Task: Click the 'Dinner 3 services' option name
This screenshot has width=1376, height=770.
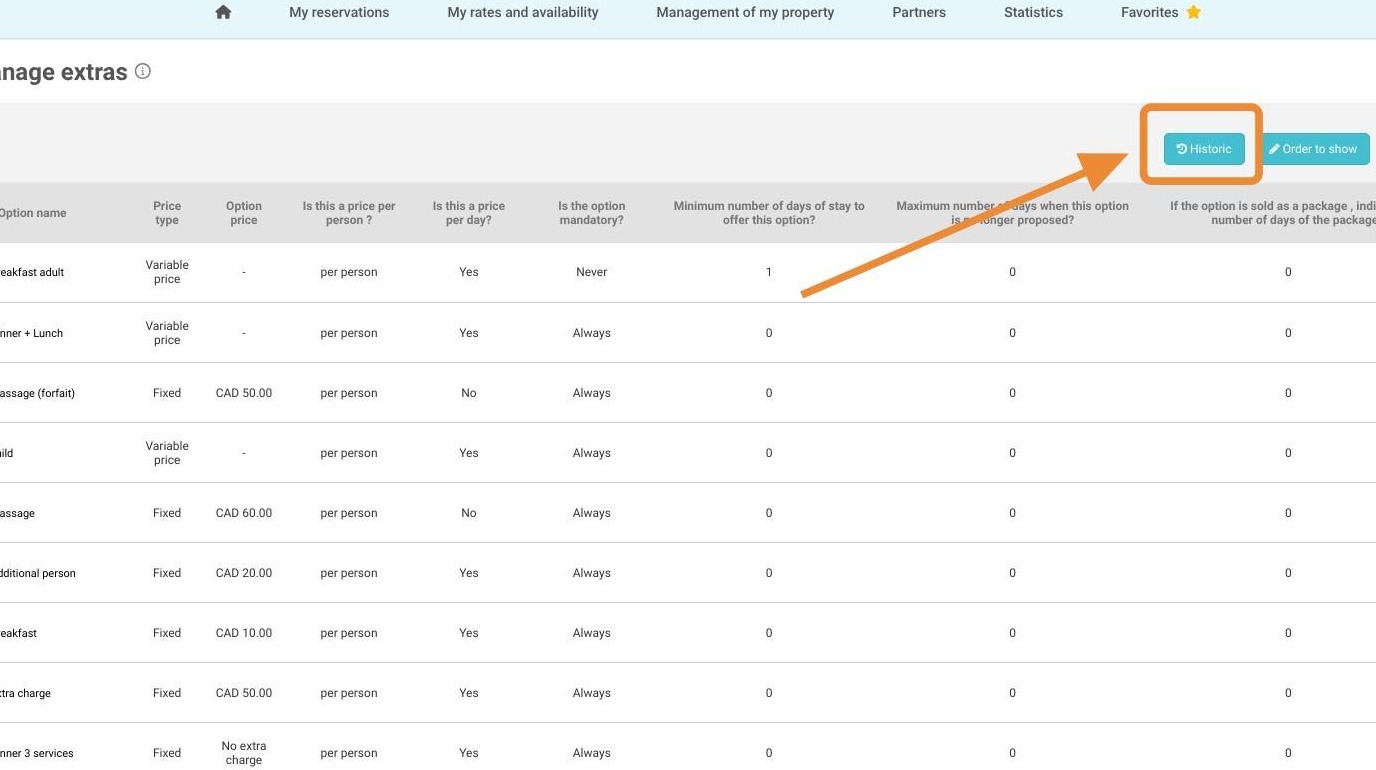Action: [36, 753]
